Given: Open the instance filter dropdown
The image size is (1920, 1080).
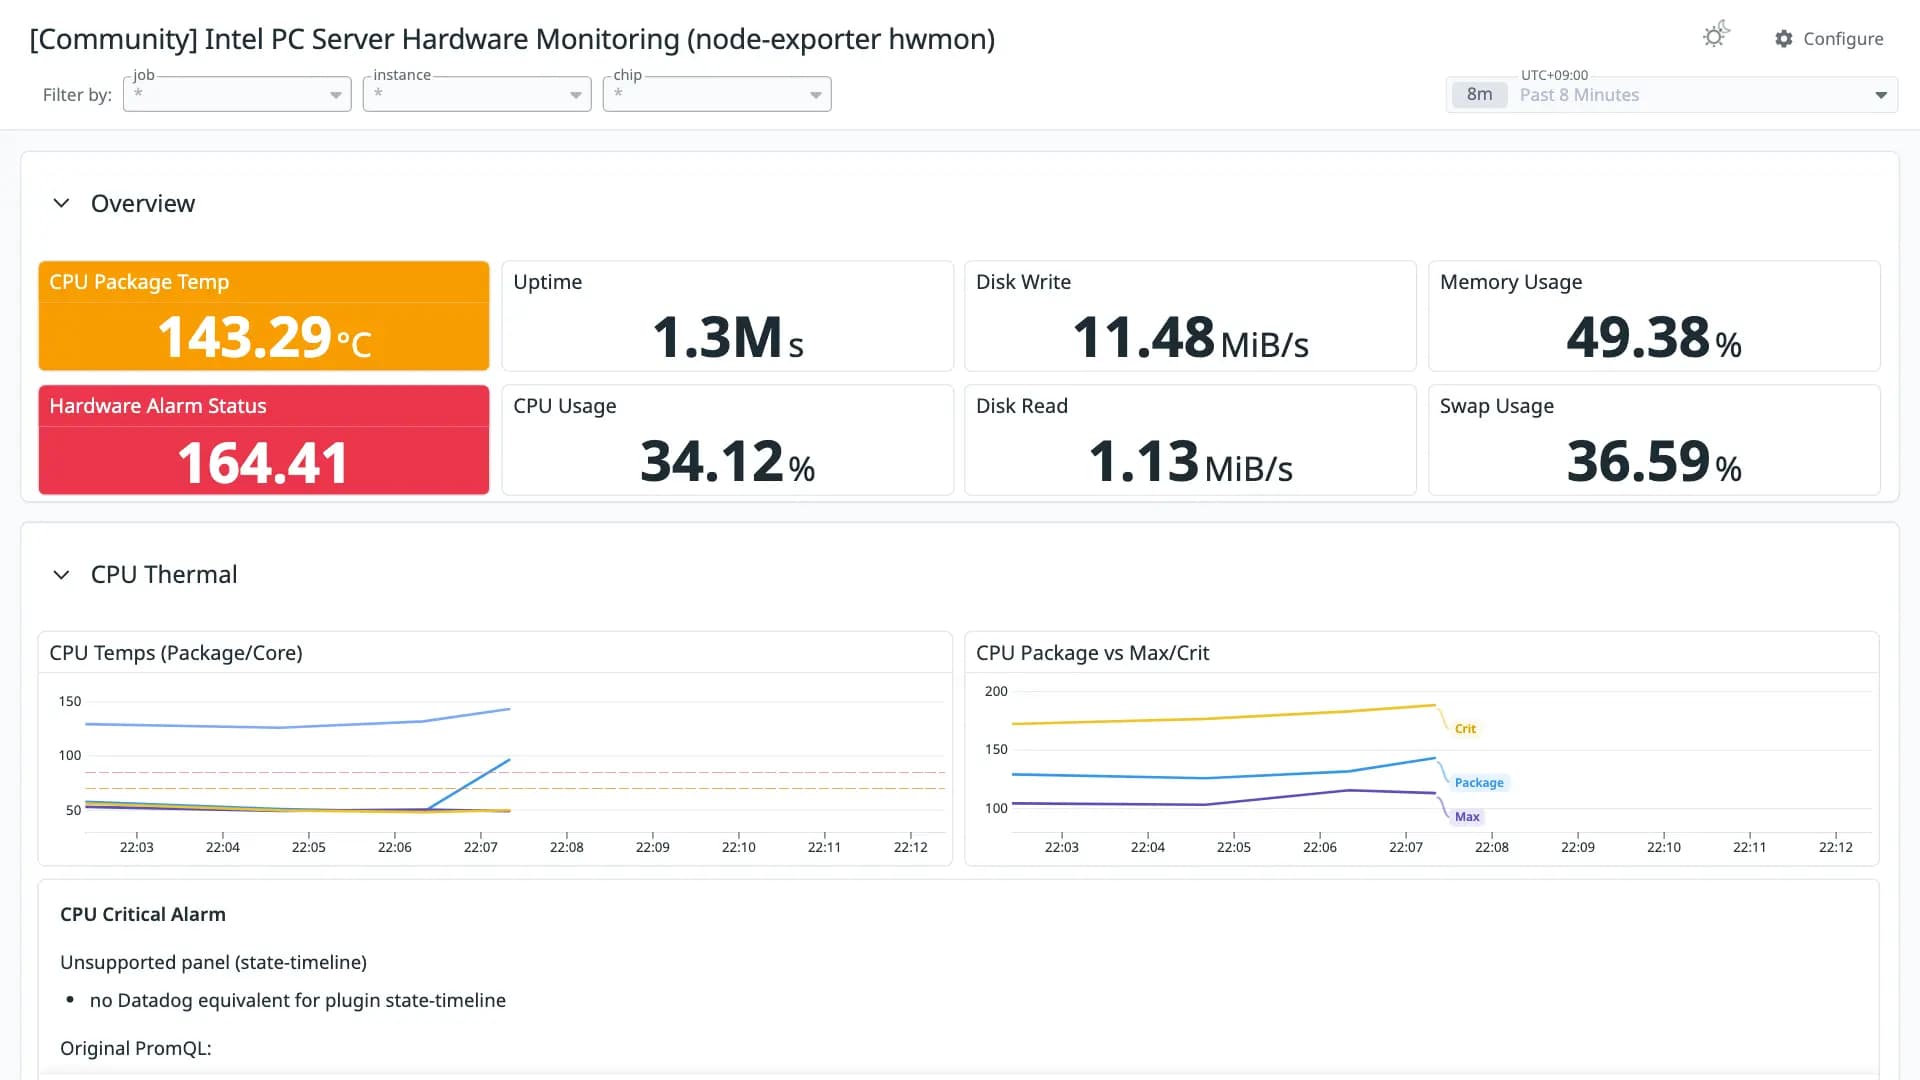Looking at the screenshot, I should click(477, 94).
